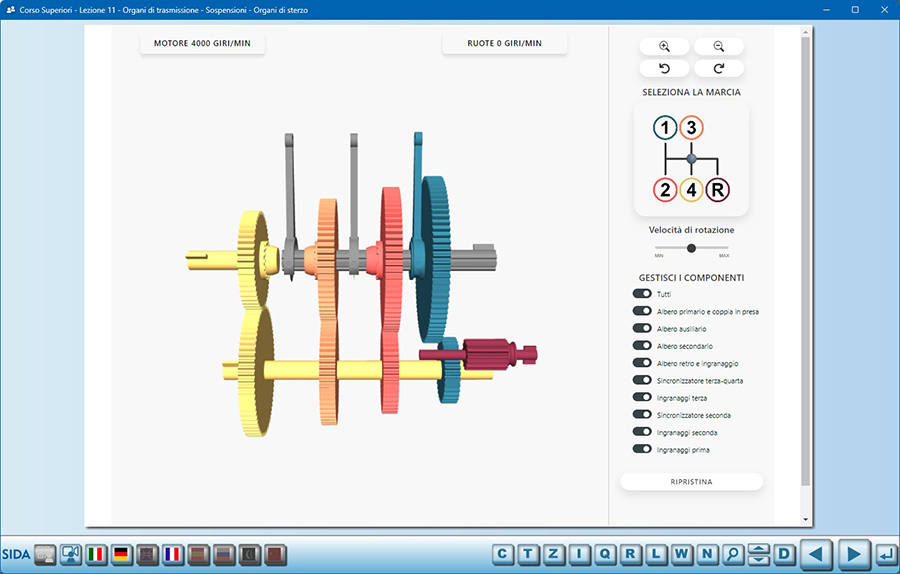900x574 pixels.
Task: Click the Velocità di rotazione slider
Action: pyautogui.click(x=691, y=248)
